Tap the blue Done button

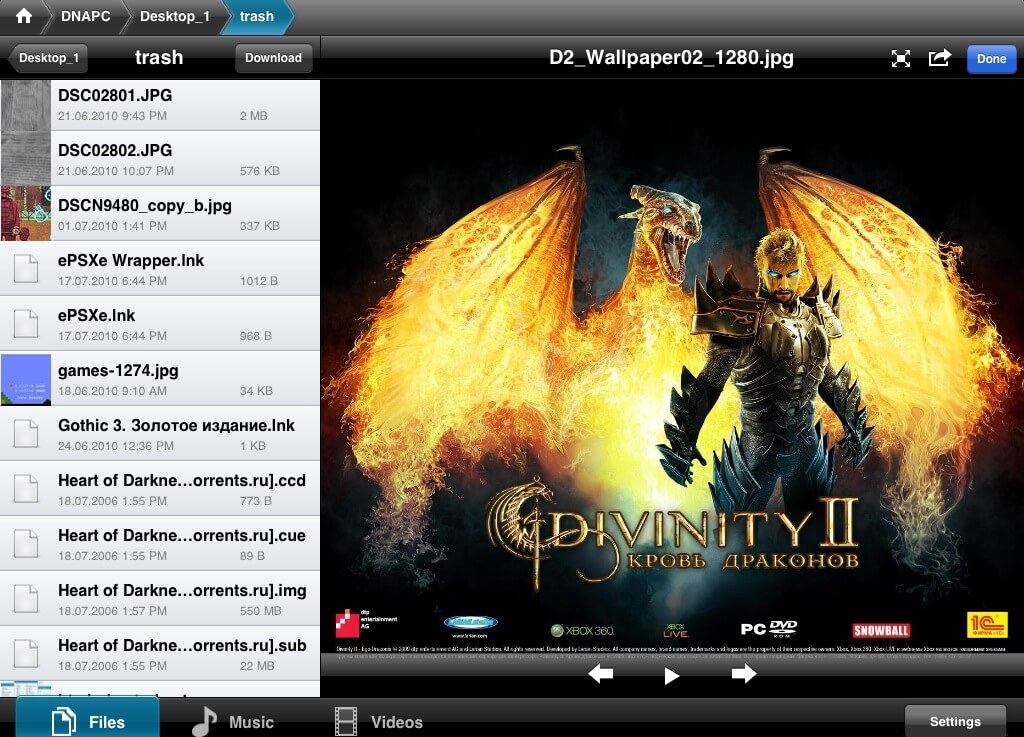click(991, 59)
